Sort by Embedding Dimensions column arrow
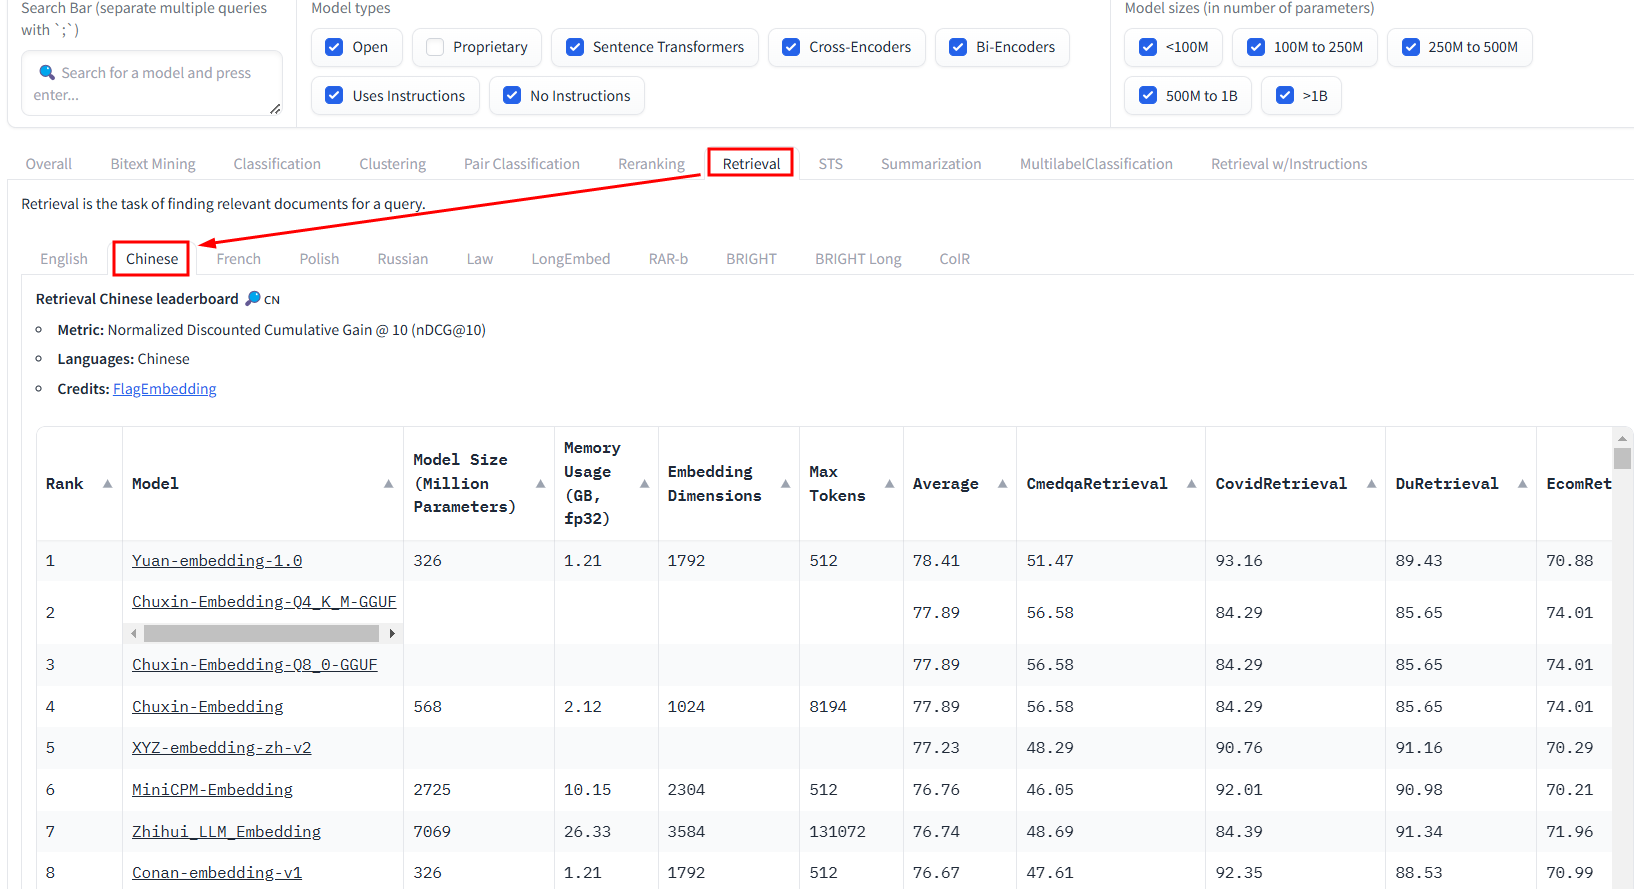This screenshot has width=1634, height=889. pos(786,484)
